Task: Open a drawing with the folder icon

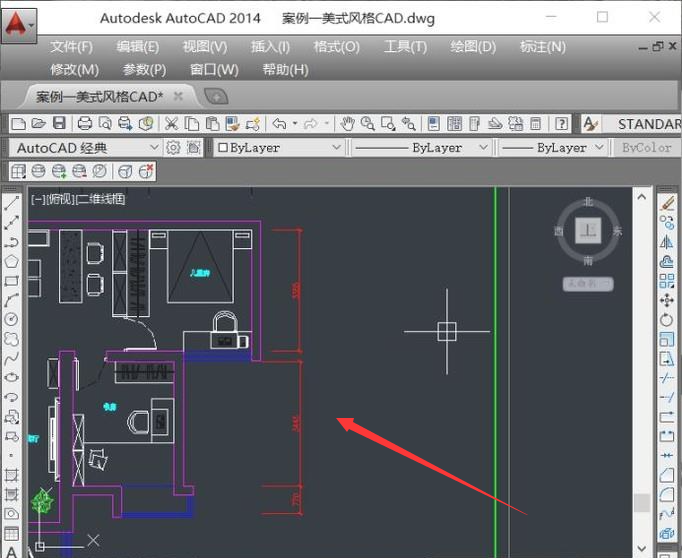Action: (38, 124)
